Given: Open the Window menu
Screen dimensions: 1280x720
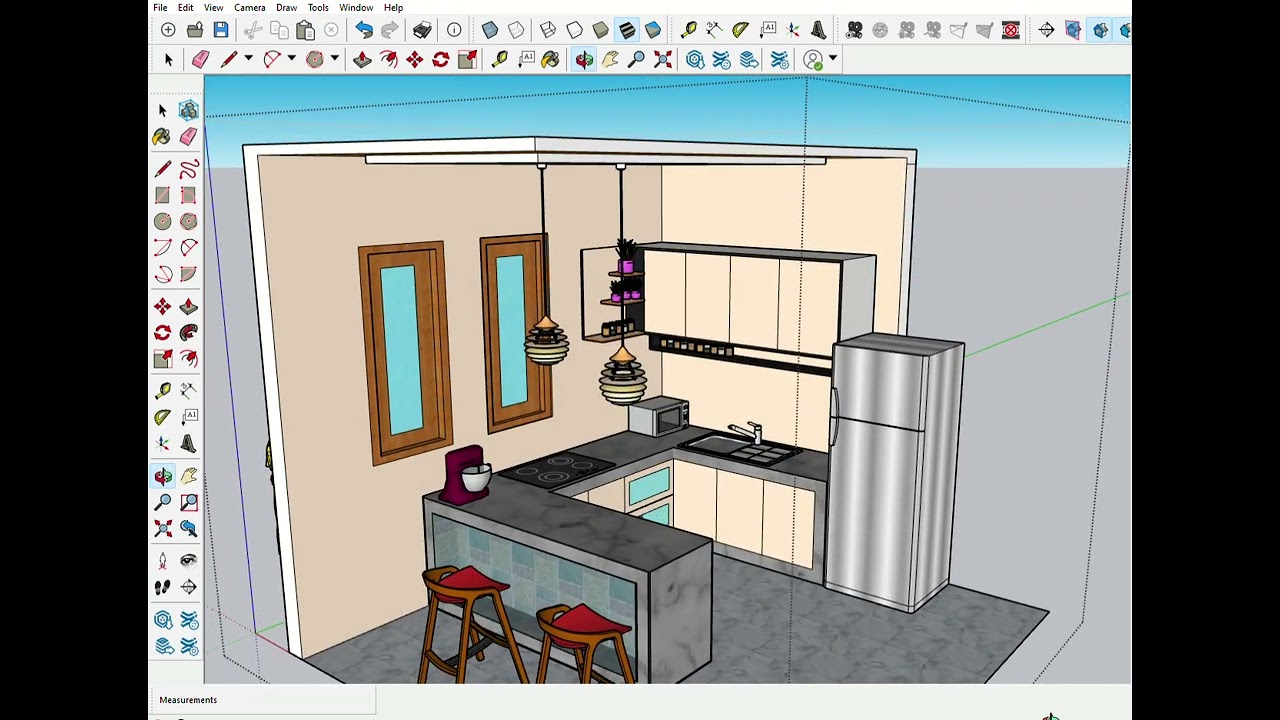Looking at the screenshot, I should tap(356, 8).
